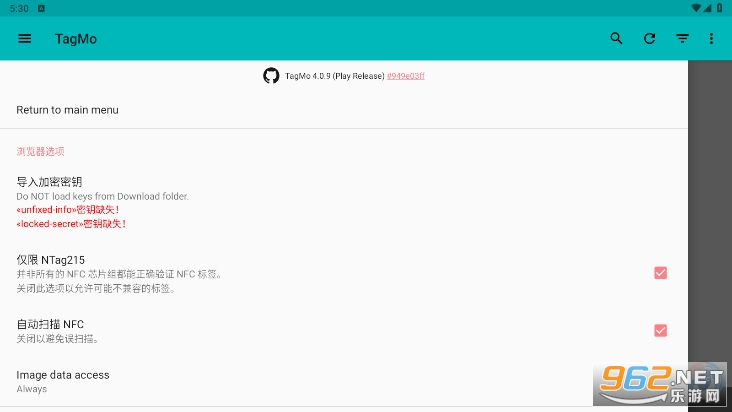Open the #949e03ff commit link
The image size is (732, 412).
406,76
